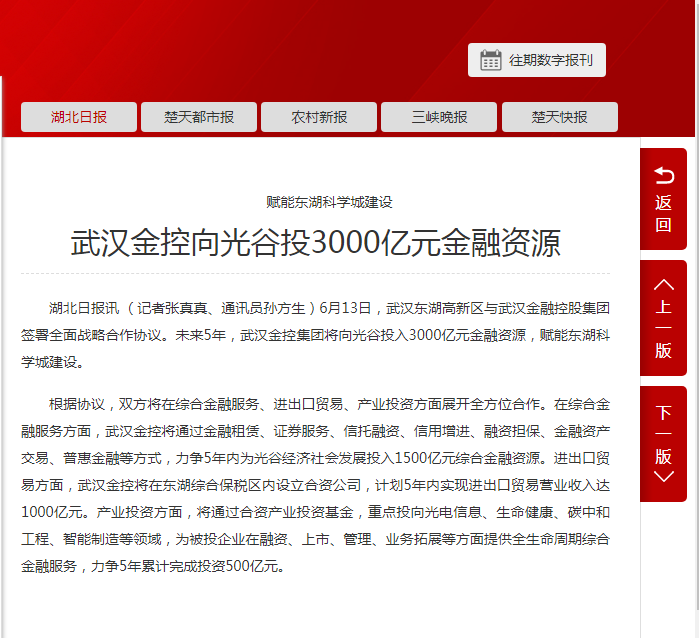The height and width of the screenshot is (638, 699).
Task: Click the calendar icon for past issues
Action: [x=490, y=60]
